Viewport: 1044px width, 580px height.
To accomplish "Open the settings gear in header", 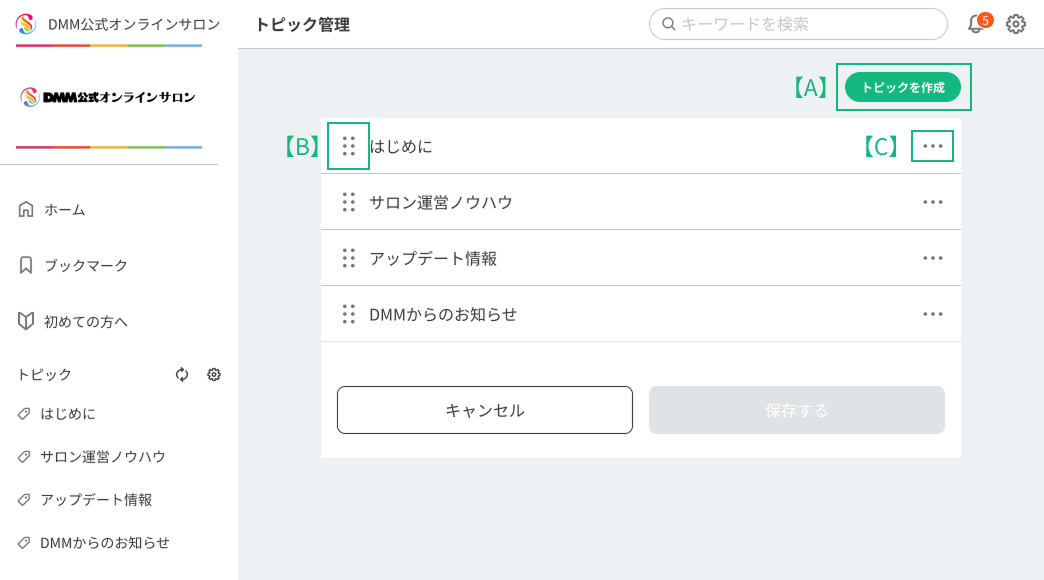I will point(1016,24).
